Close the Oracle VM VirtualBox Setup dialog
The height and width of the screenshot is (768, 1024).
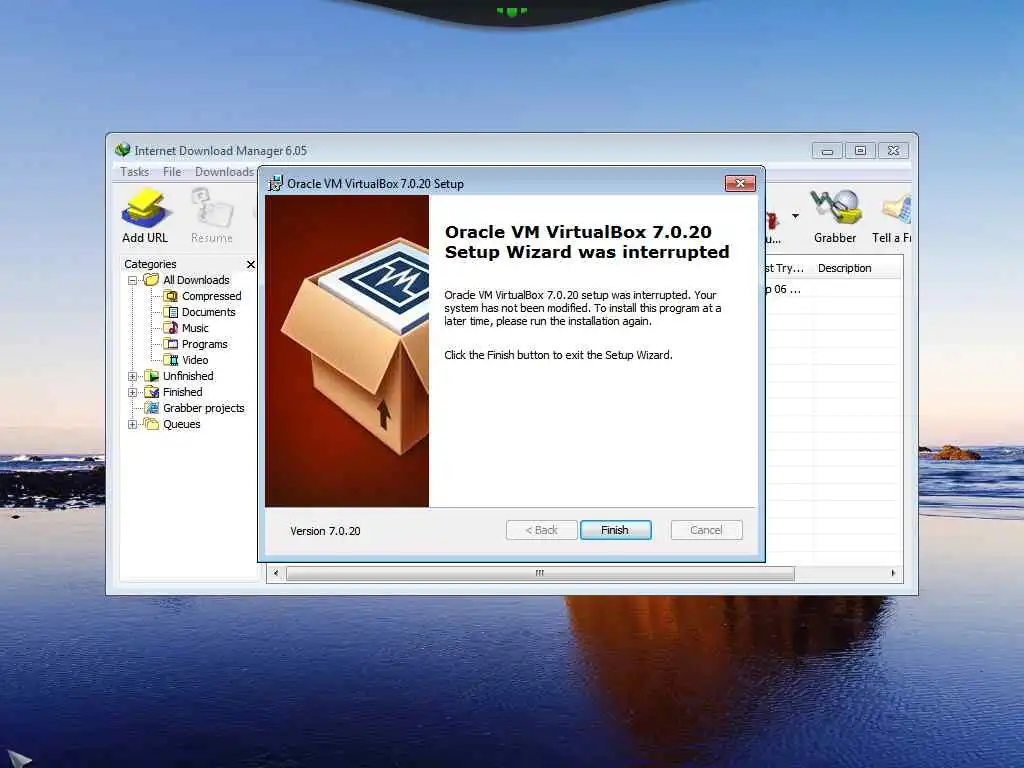pyautogui.click(x=740, y=184)
